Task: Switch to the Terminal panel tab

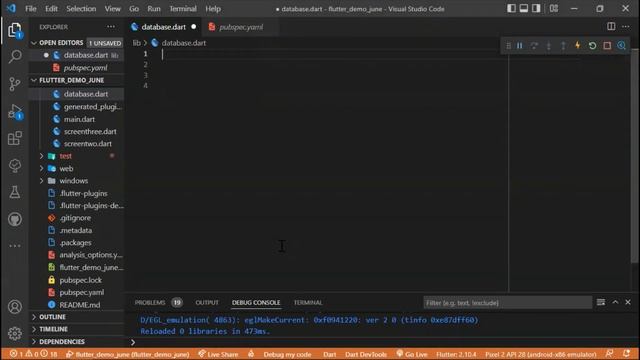Action: 308,302
